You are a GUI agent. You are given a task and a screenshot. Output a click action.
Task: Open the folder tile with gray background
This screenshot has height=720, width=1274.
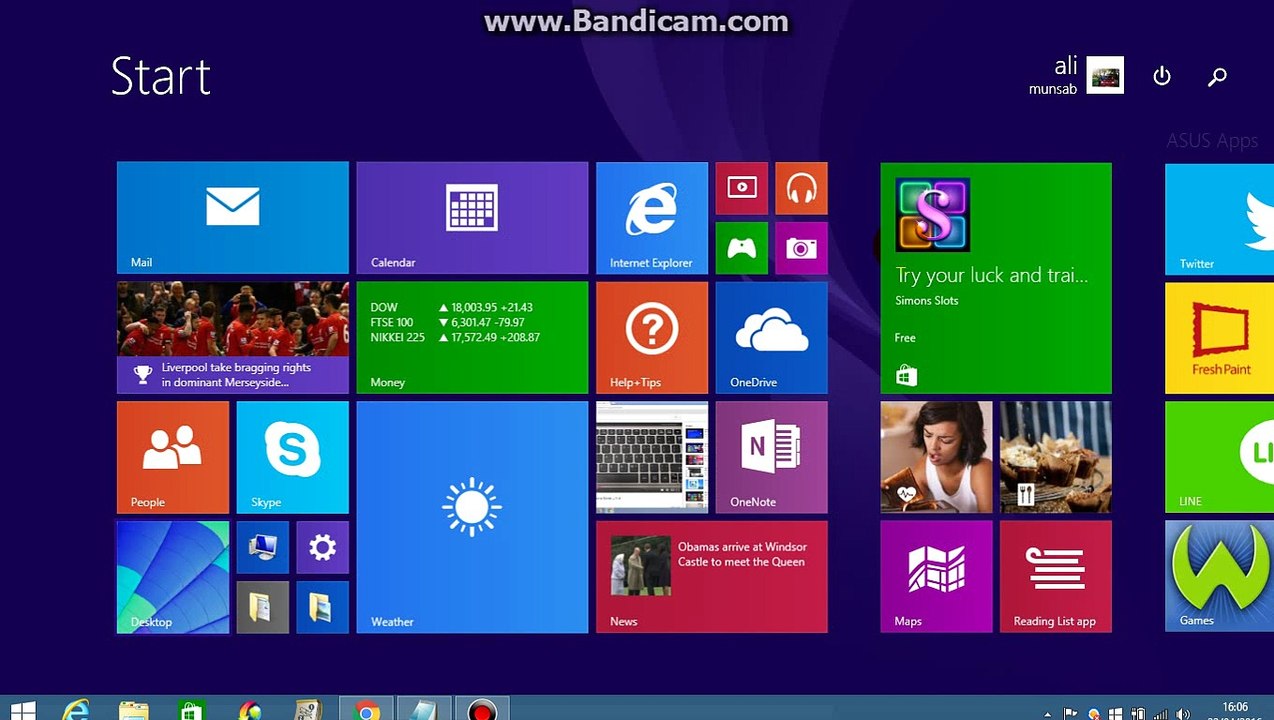point(263,607)
